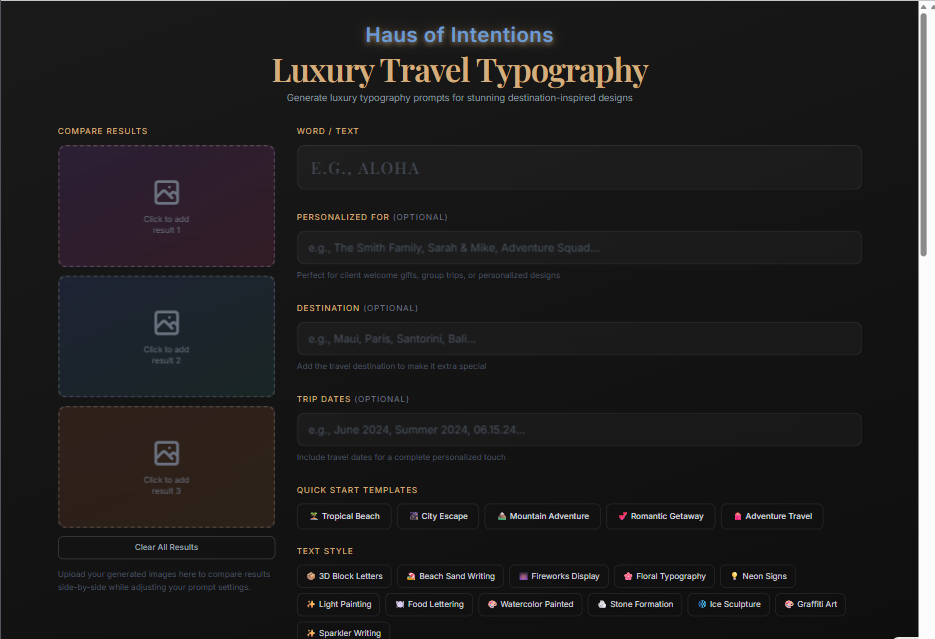This screenshot has height=639, width=935.
Task: Pick Stone Formation text style
Action: [634, 604]
